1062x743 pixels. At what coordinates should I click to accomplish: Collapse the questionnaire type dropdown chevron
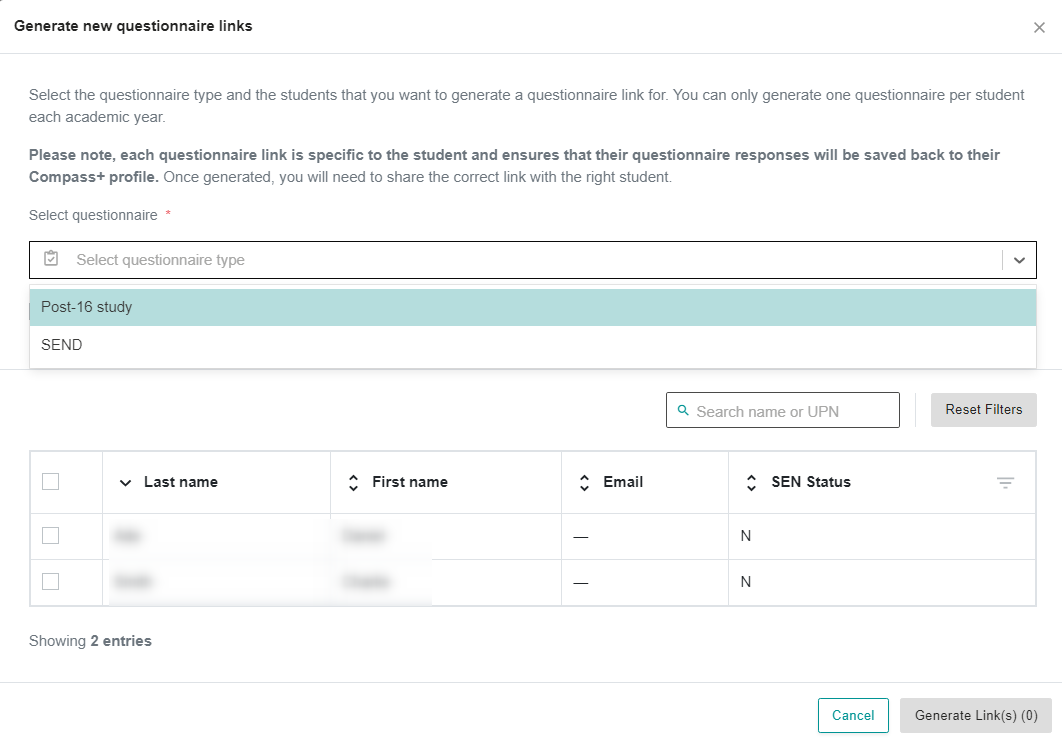[1019, 260]
